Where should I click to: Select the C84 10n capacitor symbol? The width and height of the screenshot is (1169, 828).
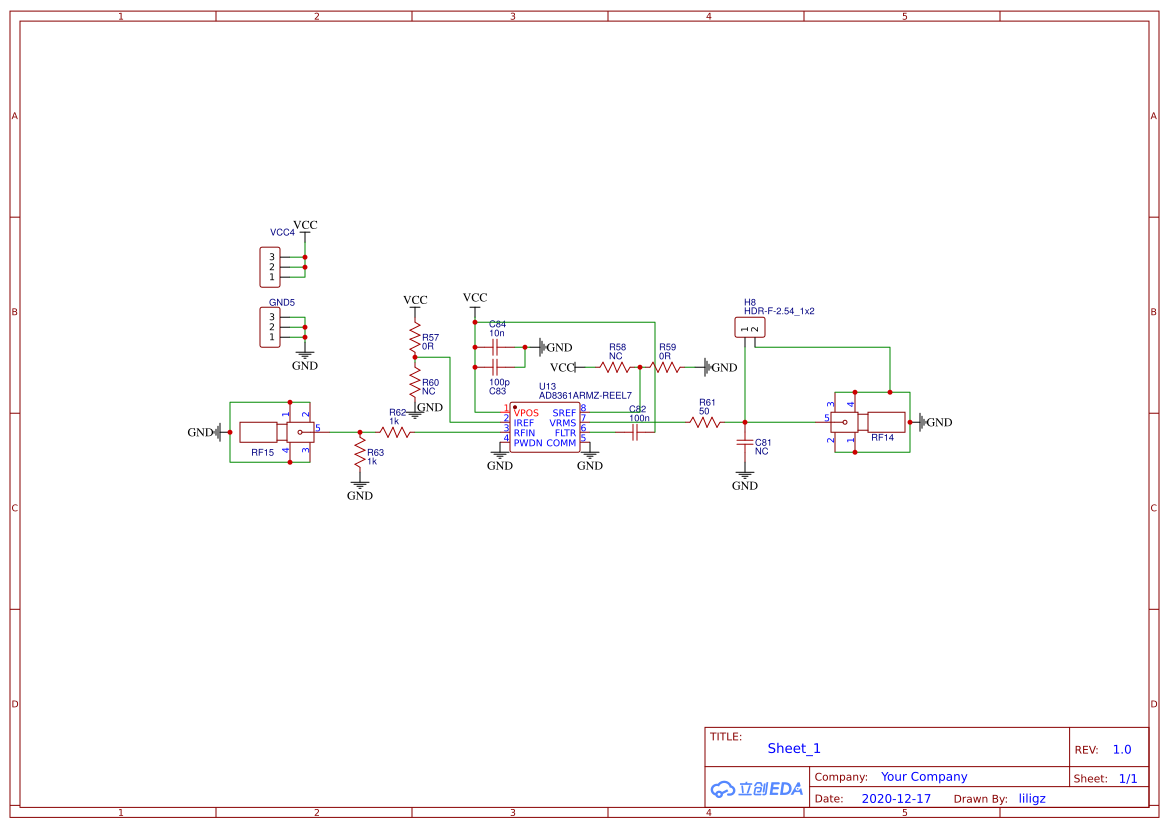pos(495,347)
